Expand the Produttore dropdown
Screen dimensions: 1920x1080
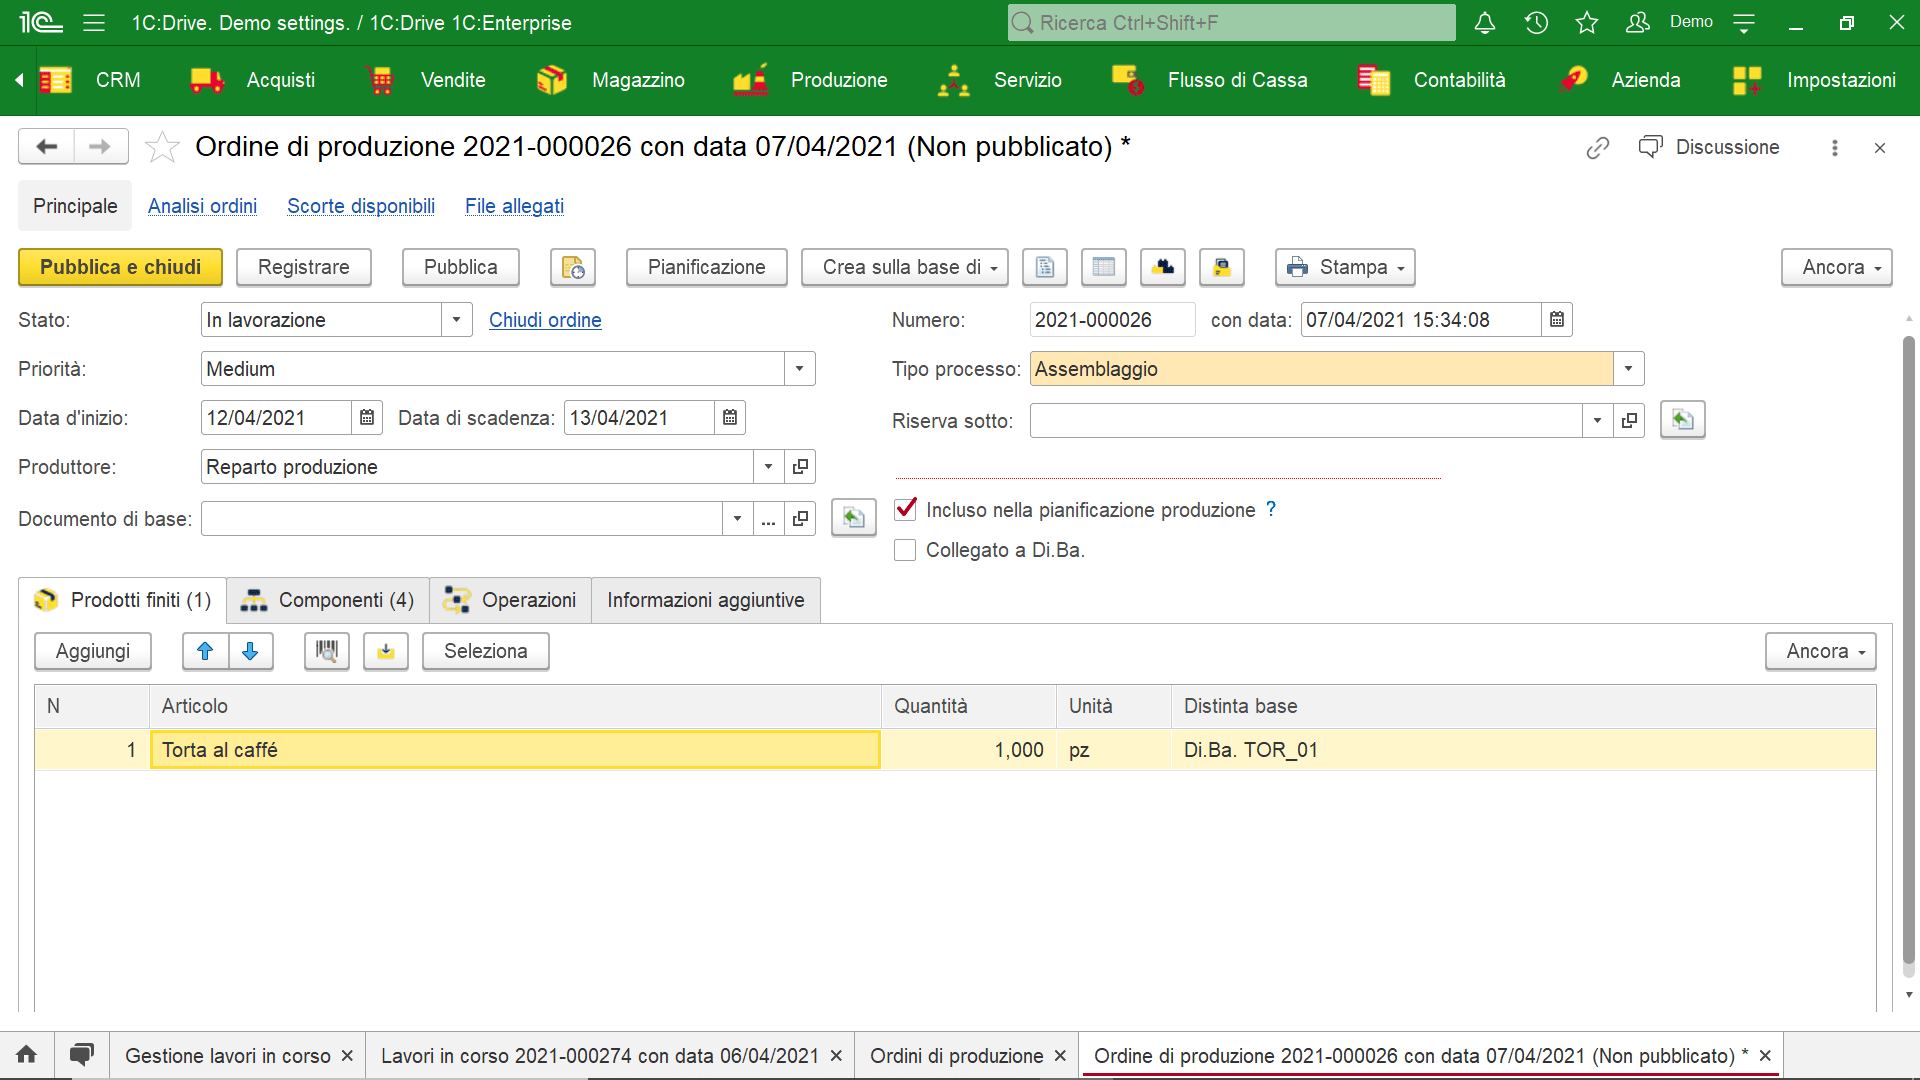(x=768, y=467)
